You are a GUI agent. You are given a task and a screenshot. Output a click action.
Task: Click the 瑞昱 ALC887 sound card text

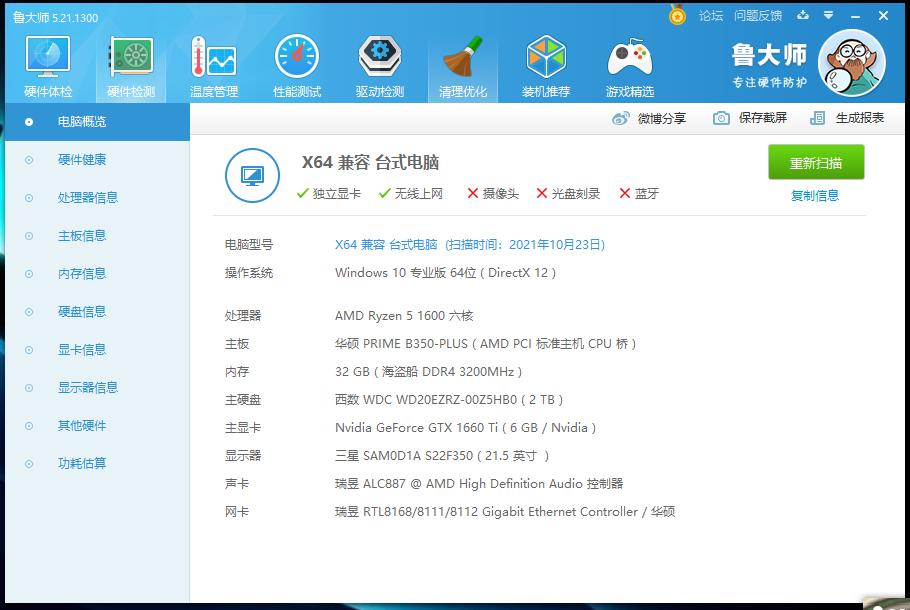click(x=479, y=483)
